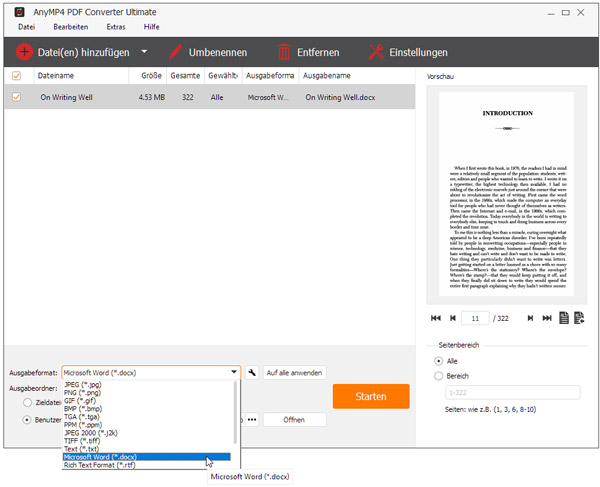Select the Zieldatei output folder radio button
The width and height of the screenshot is (600, 487).
click(x=27, y=402)
